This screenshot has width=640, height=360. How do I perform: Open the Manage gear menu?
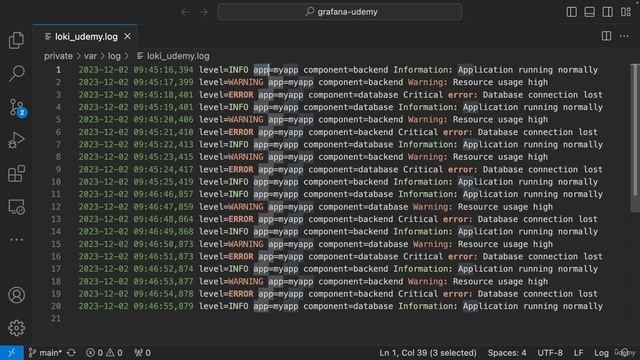[16, 328]
